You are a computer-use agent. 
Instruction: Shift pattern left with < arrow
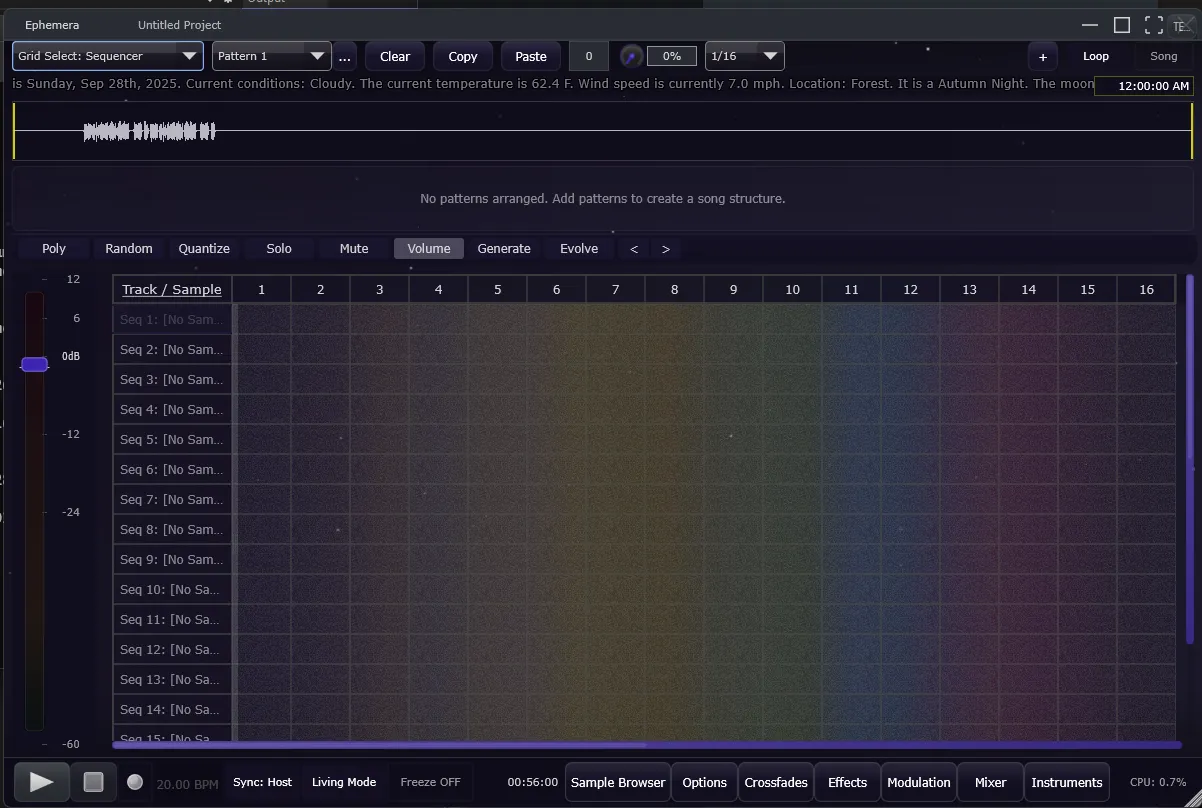point(634,249)
